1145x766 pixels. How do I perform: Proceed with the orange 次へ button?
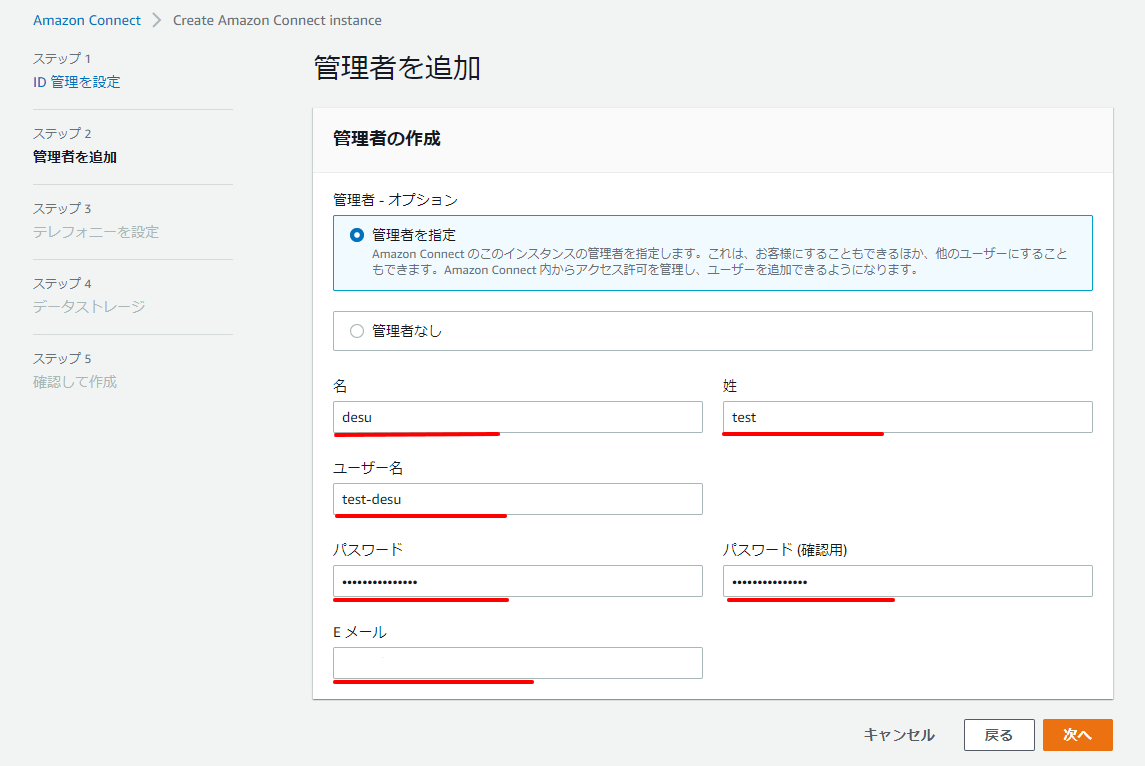point(1077,735)
